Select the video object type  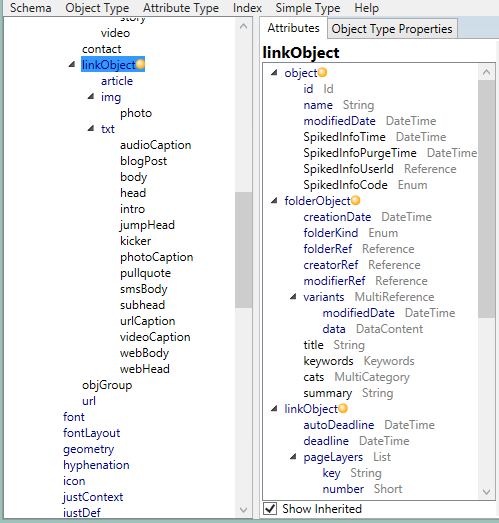pos(115,33)
